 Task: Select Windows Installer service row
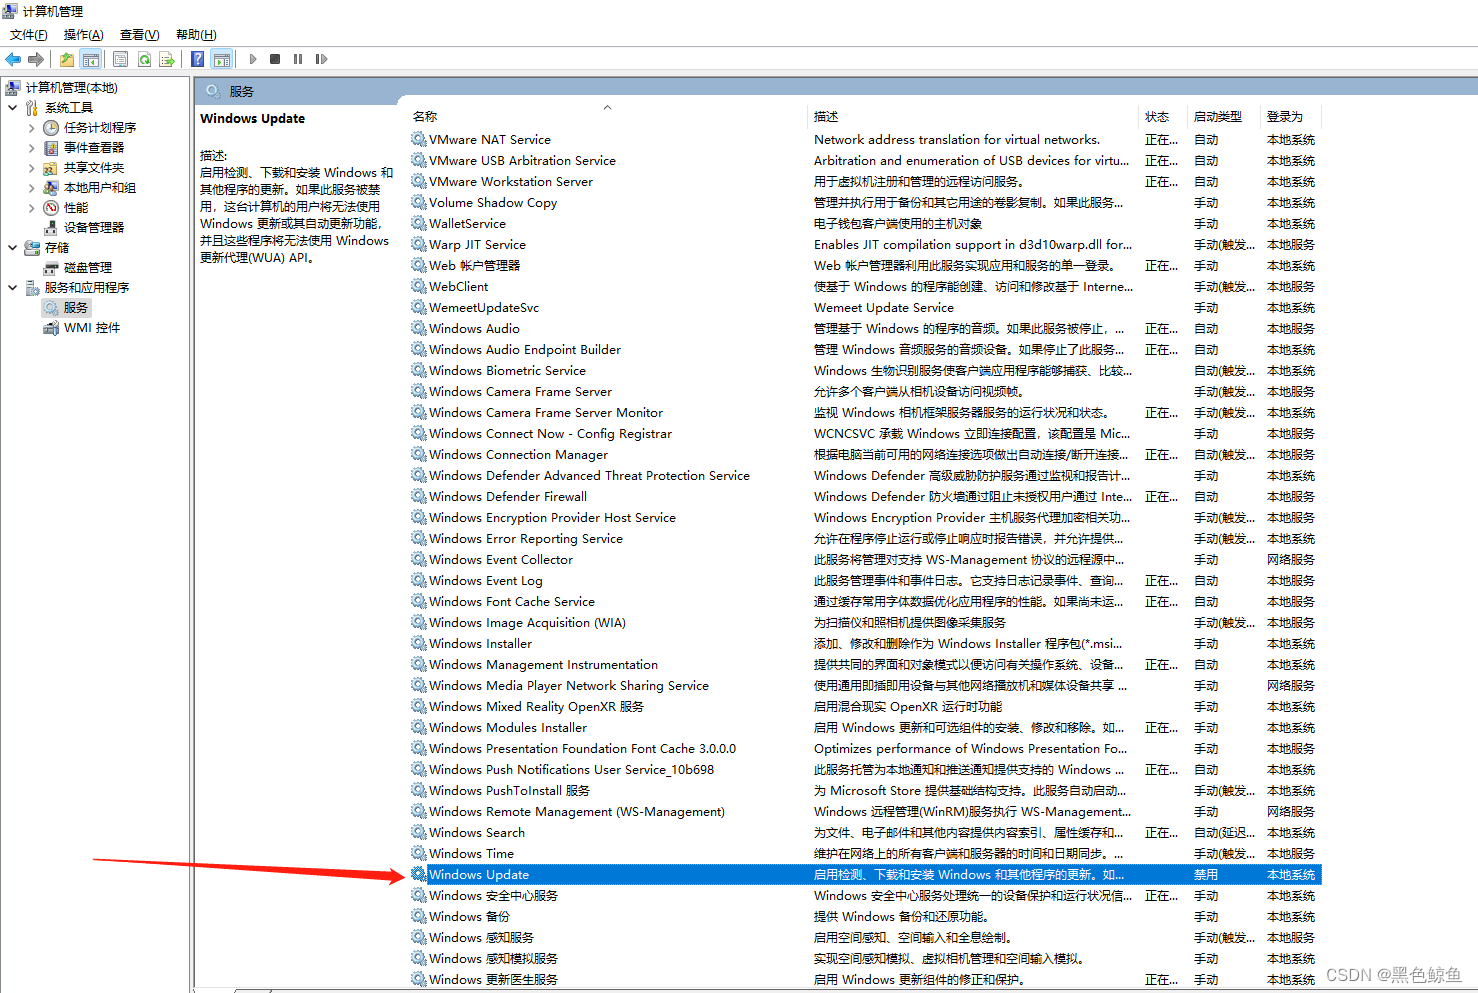tap(865, 644)
